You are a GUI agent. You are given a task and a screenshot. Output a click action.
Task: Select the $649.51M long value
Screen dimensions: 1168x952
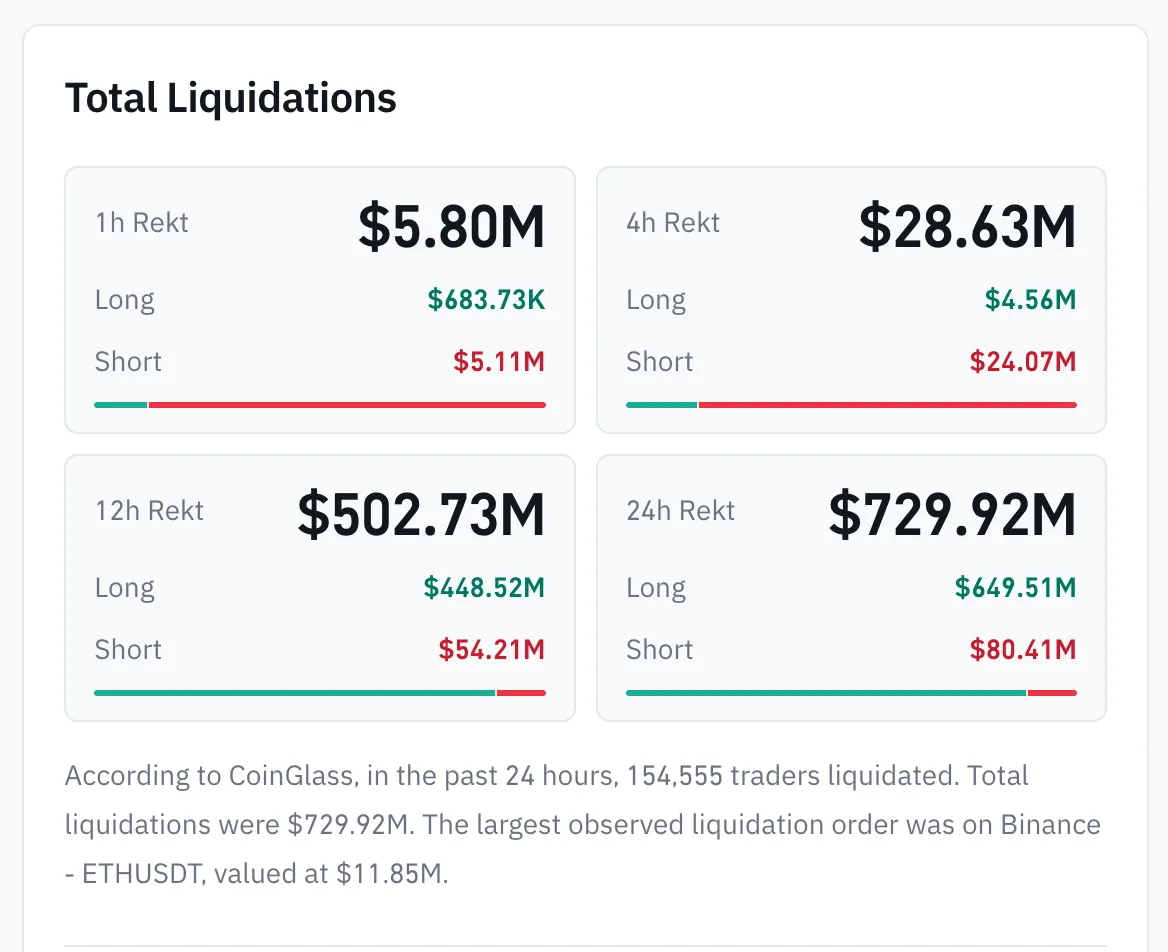tap(1015, 588)
